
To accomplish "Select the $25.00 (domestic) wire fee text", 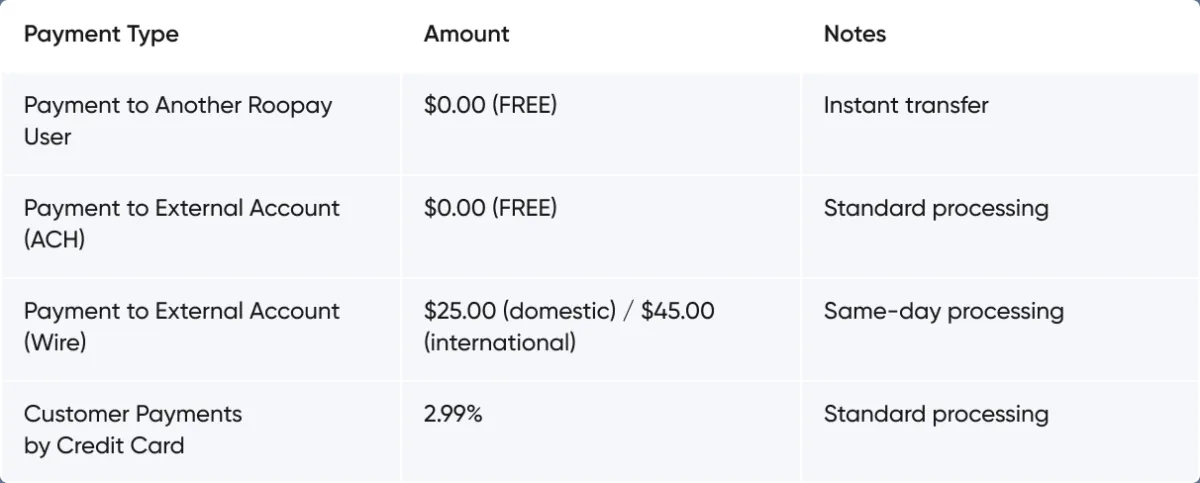I will [x=519, y=311].
